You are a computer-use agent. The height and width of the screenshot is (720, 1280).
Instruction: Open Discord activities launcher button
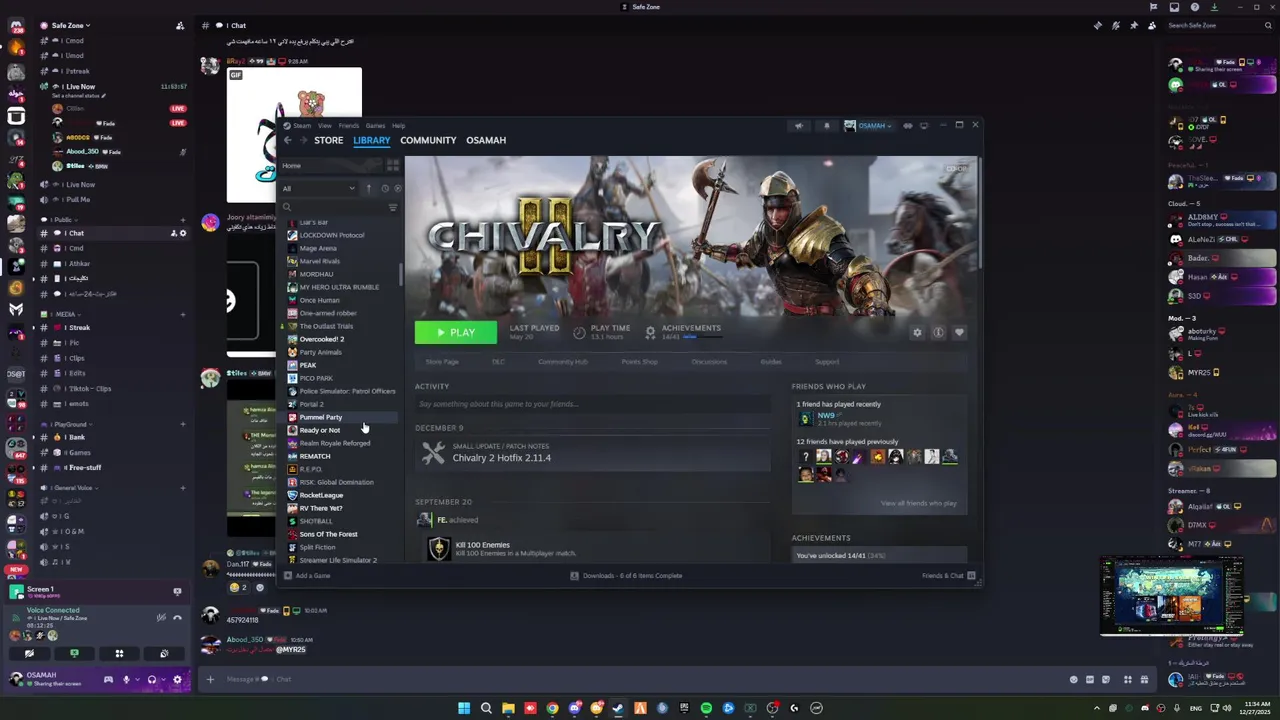[119, 653]
